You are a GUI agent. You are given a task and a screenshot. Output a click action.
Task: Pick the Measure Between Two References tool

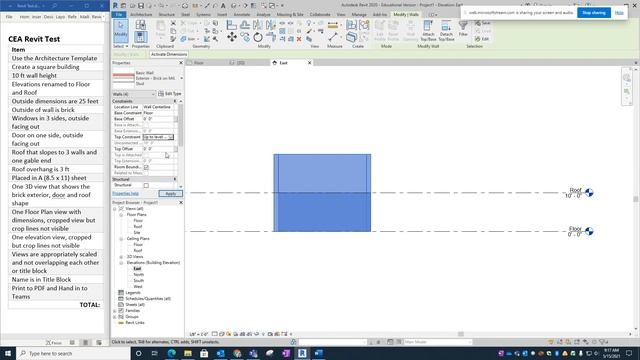(x=333, y=38)
